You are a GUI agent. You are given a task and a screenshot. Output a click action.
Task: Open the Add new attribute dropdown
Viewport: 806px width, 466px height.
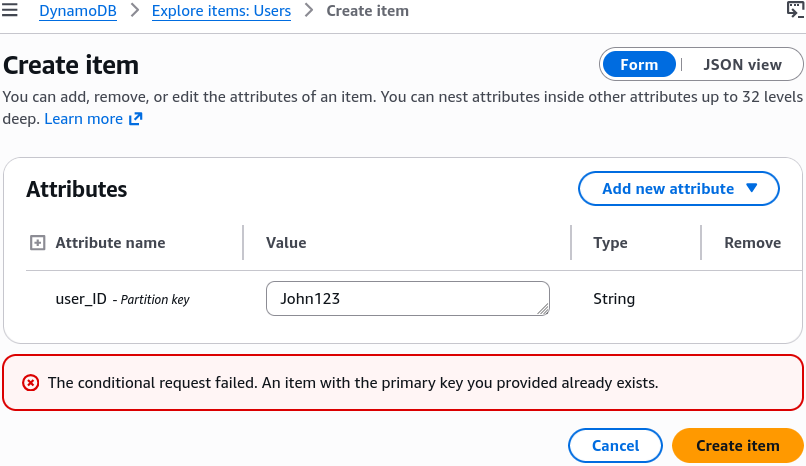(679, 189)
